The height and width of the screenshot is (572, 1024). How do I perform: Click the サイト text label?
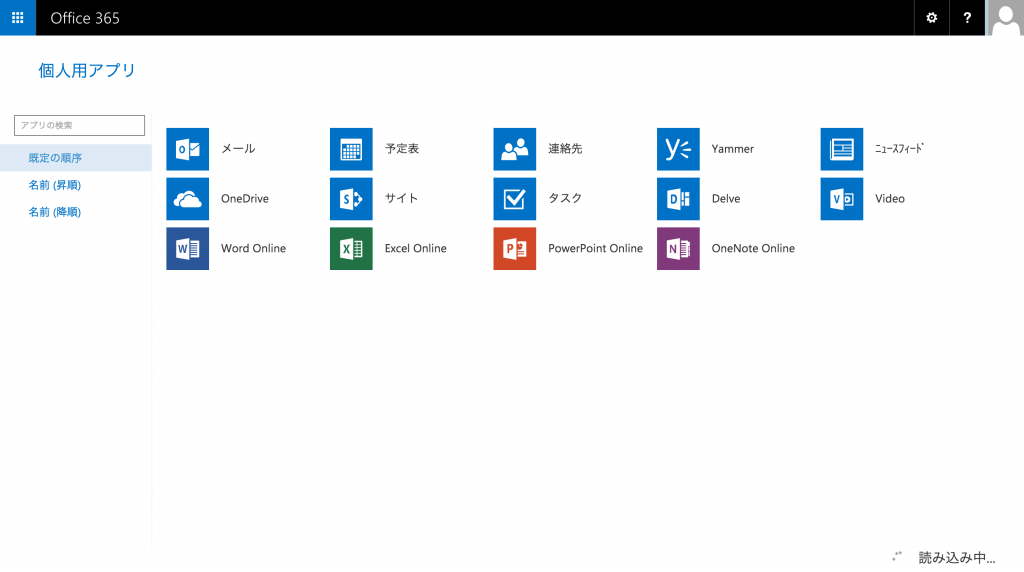pyautogui.click(x=401, y=199)
